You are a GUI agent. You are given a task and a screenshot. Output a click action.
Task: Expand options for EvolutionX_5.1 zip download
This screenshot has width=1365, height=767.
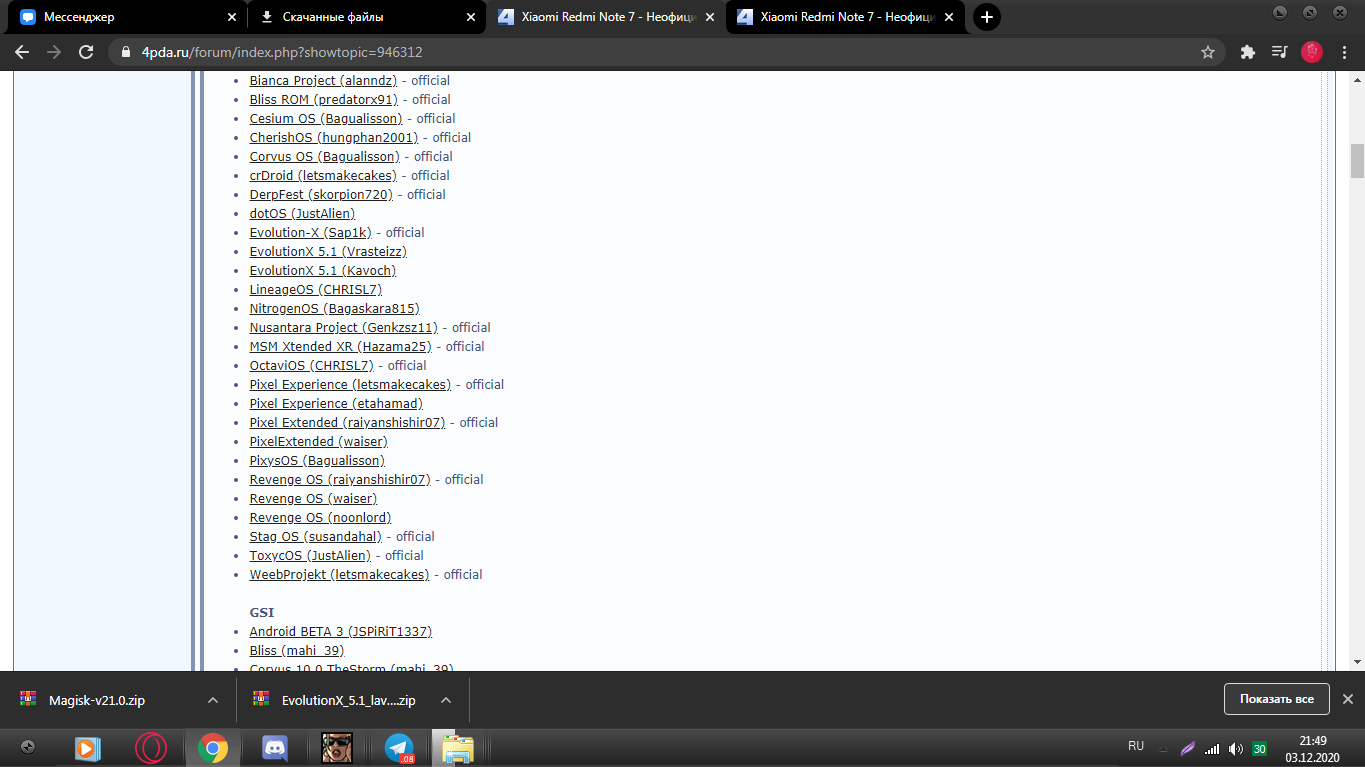446,700
